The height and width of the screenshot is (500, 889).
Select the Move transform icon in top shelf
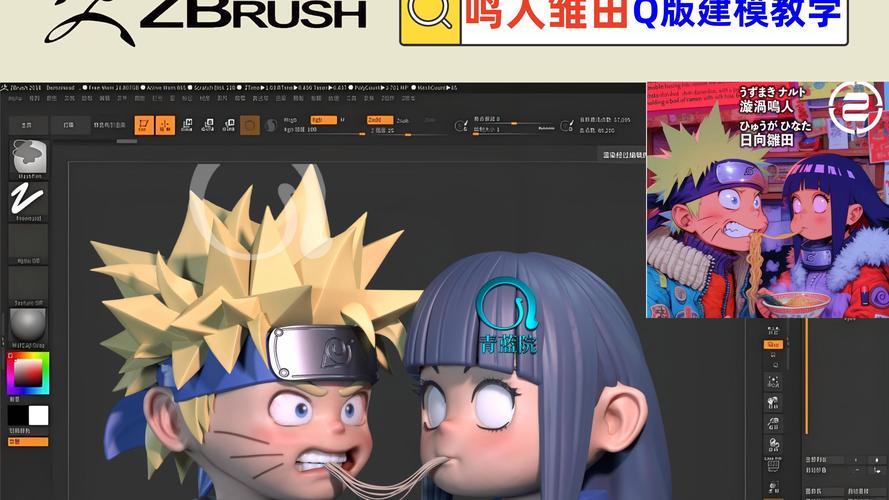(187, 125)
